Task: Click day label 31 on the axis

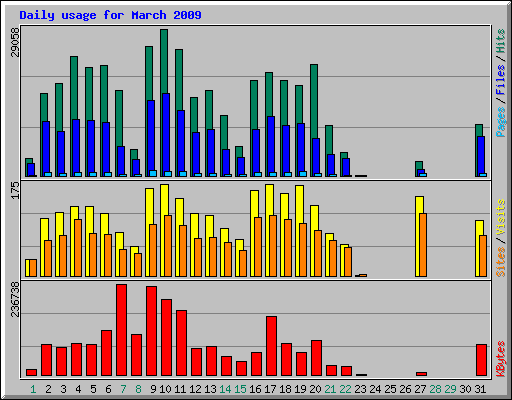Action: 480,389
